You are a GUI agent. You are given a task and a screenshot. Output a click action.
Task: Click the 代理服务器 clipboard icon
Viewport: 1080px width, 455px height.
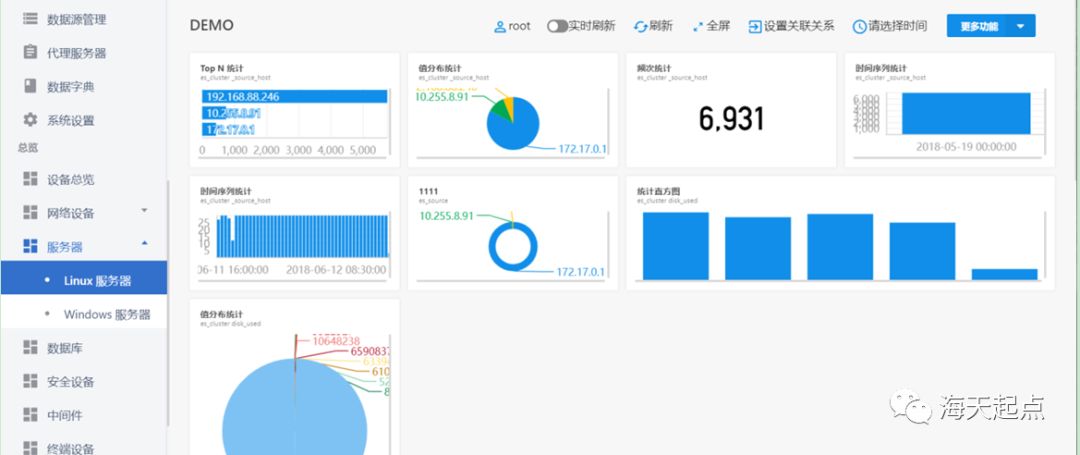click(30, 52)
